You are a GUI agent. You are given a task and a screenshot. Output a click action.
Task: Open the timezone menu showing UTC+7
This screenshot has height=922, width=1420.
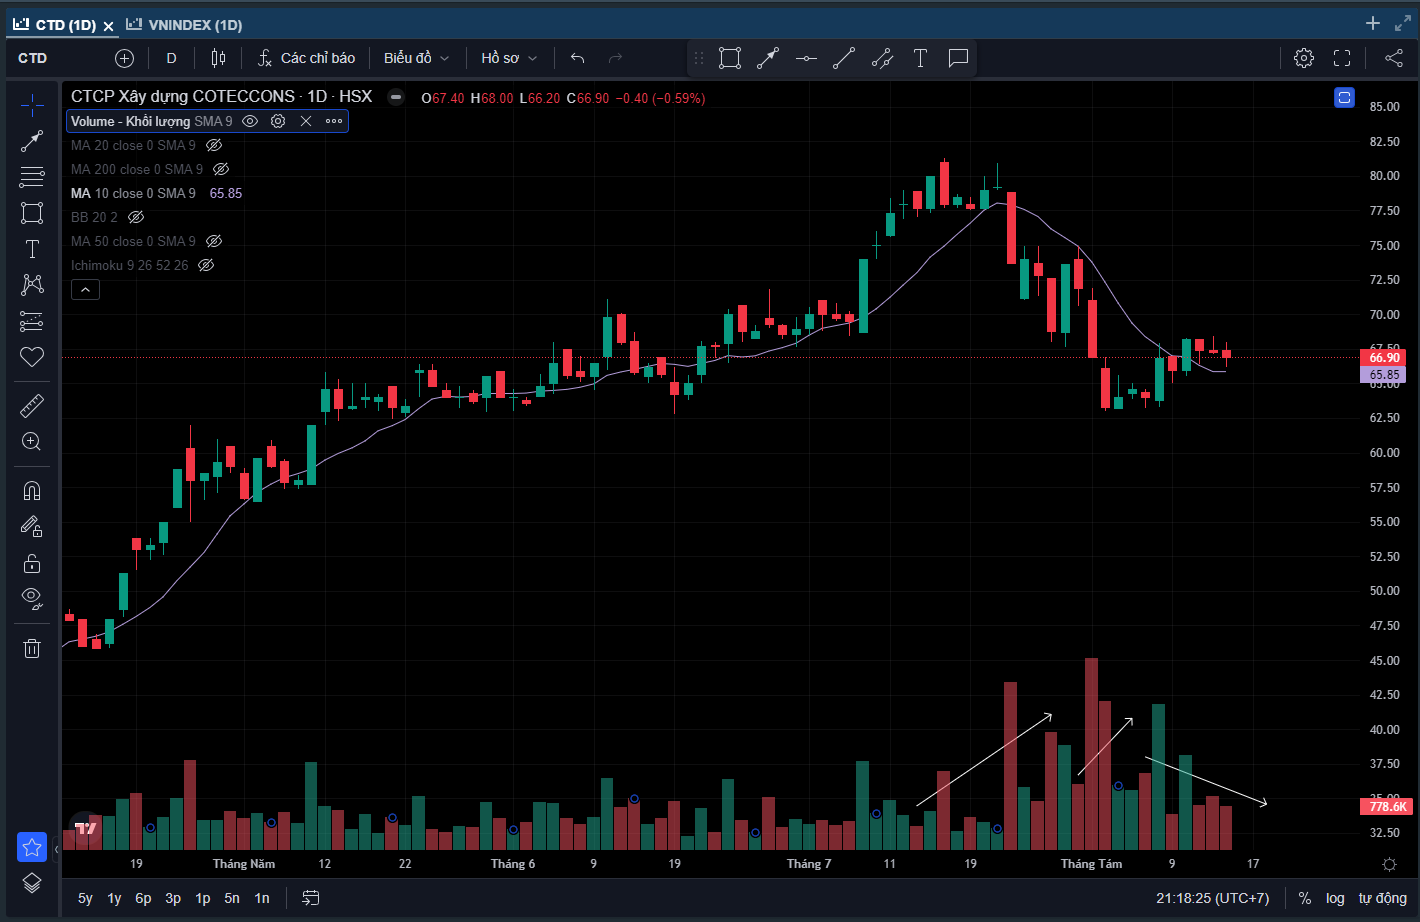tap(1213, 898)
